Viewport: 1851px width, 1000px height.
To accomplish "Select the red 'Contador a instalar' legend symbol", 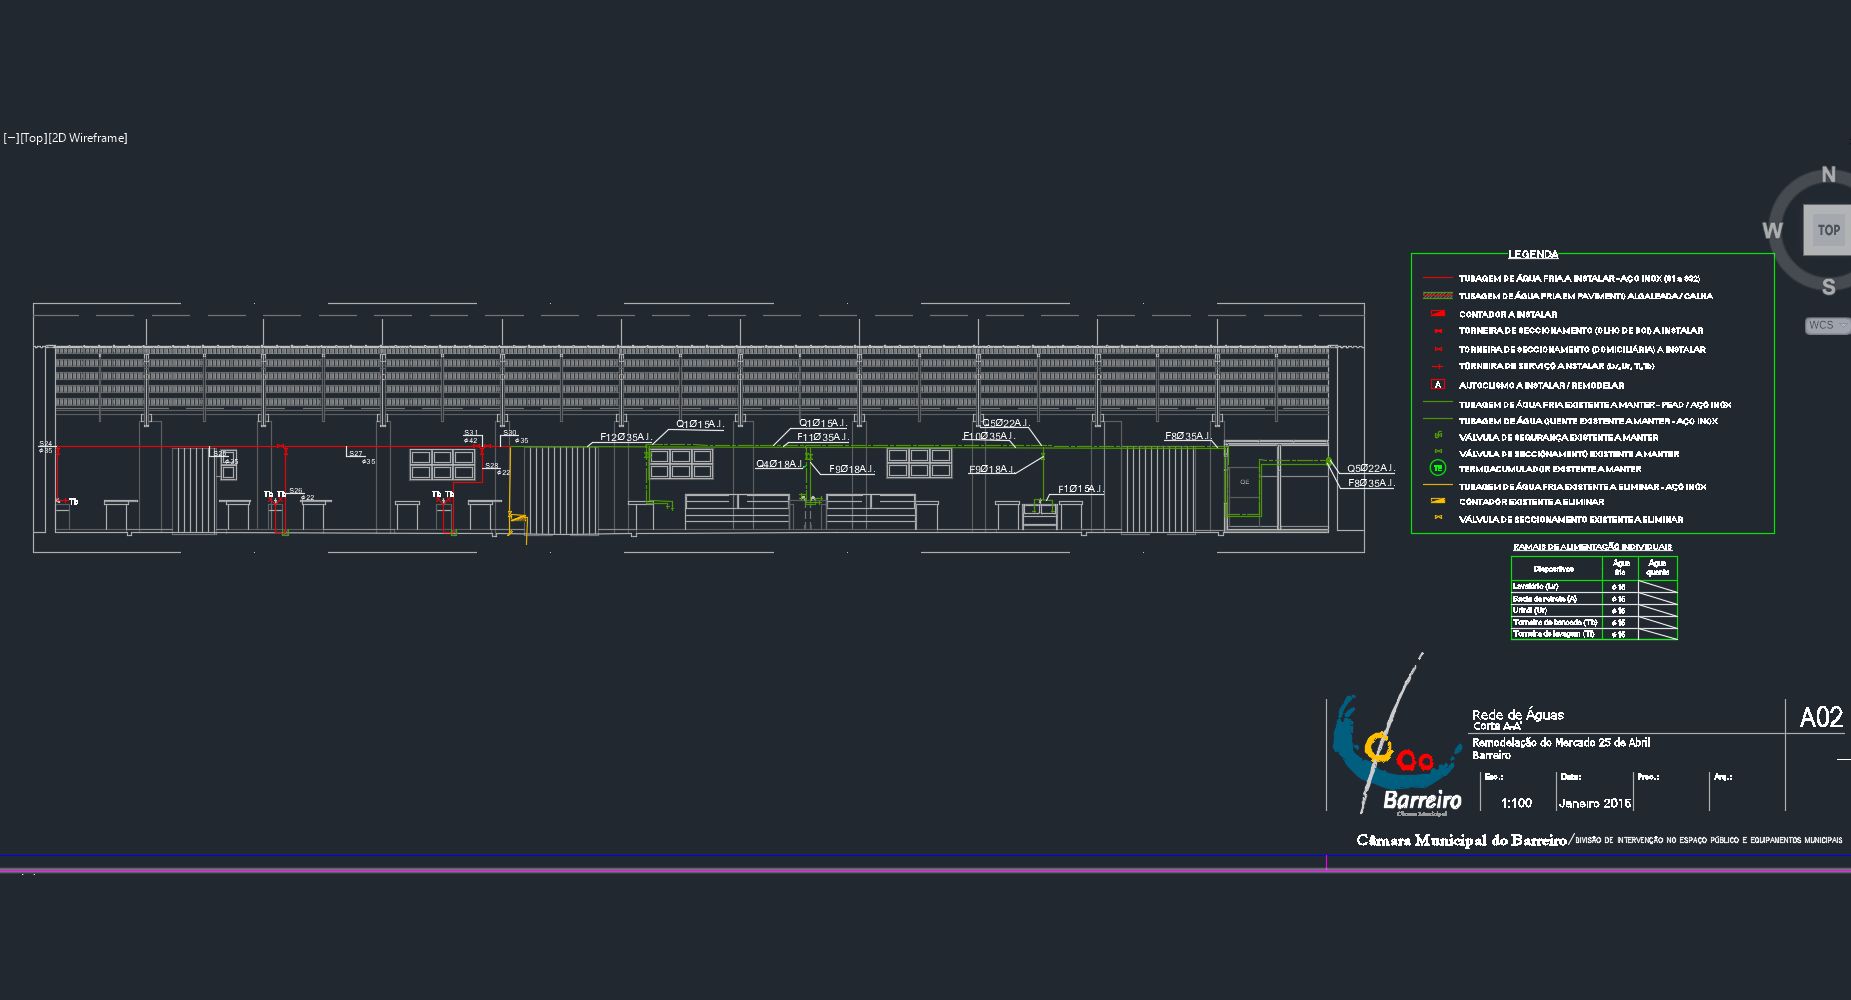I will coord(1438,314).
